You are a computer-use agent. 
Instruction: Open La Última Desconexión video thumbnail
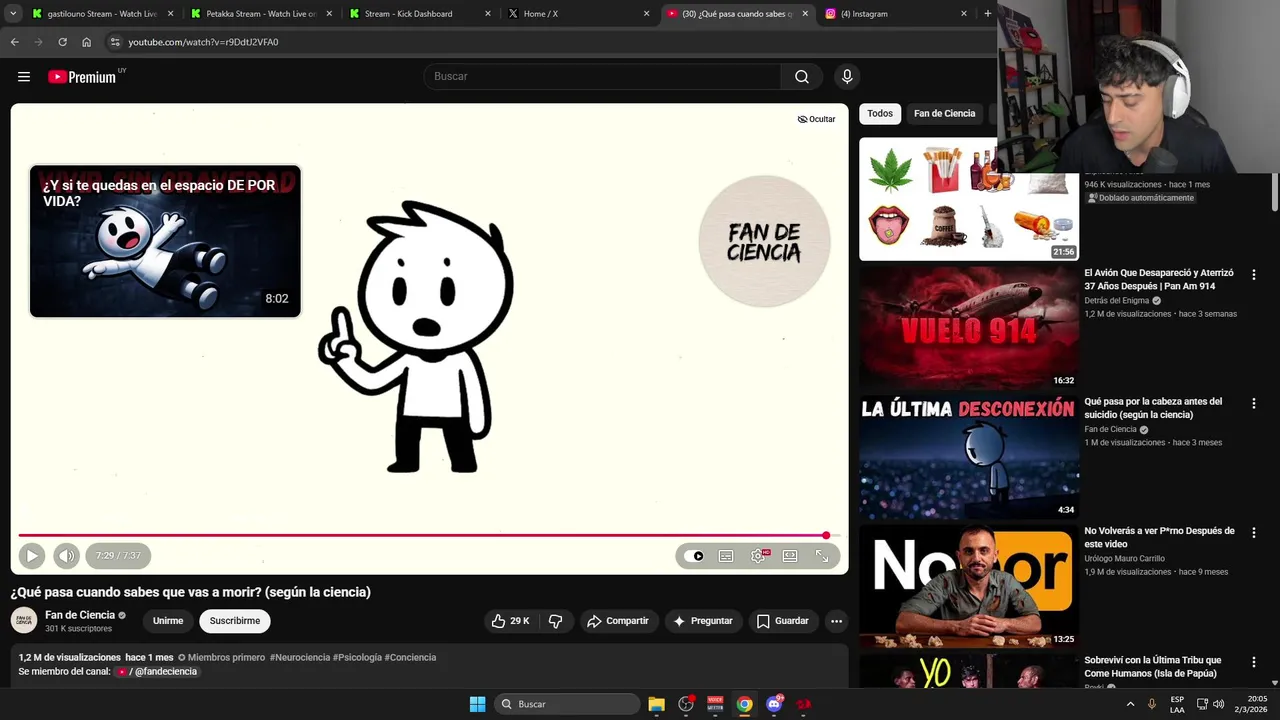(969, 456)
